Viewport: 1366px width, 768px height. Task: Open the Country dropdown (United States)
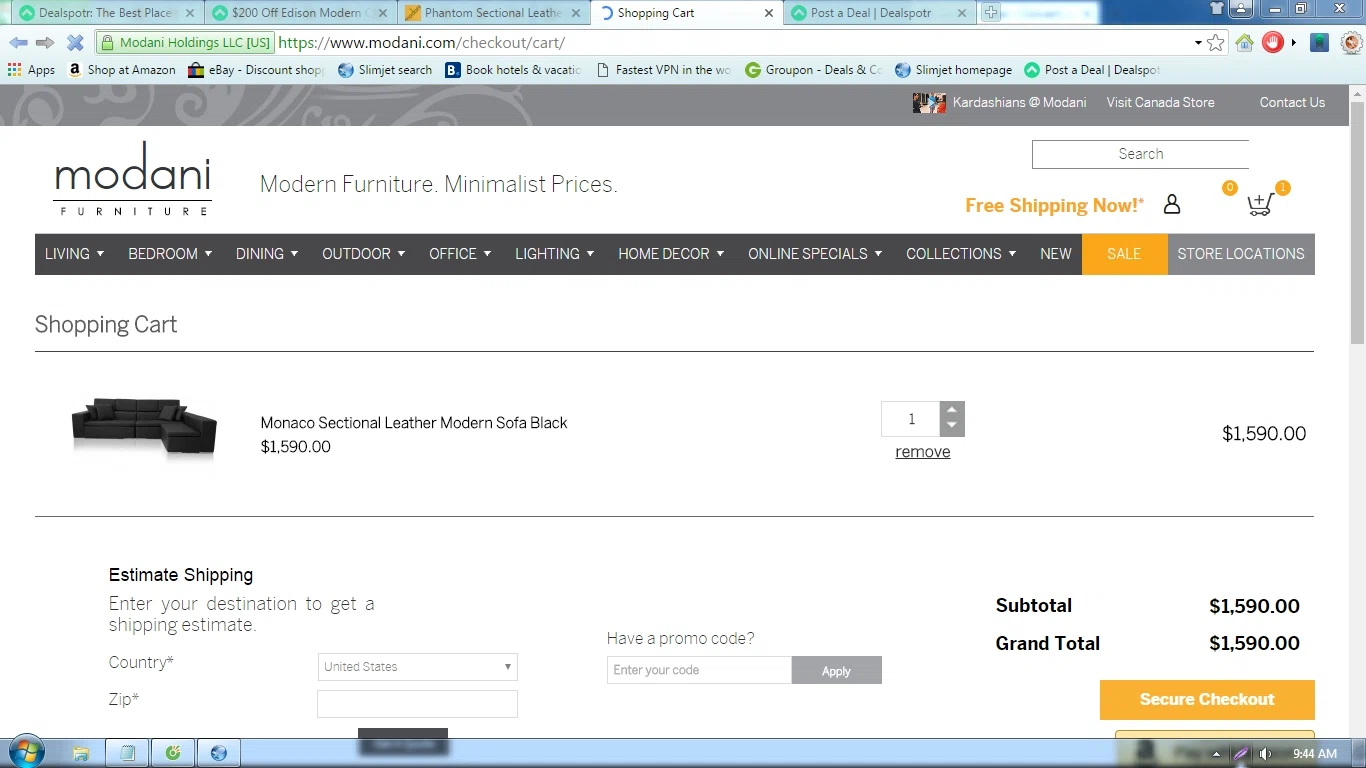point(417,667)
